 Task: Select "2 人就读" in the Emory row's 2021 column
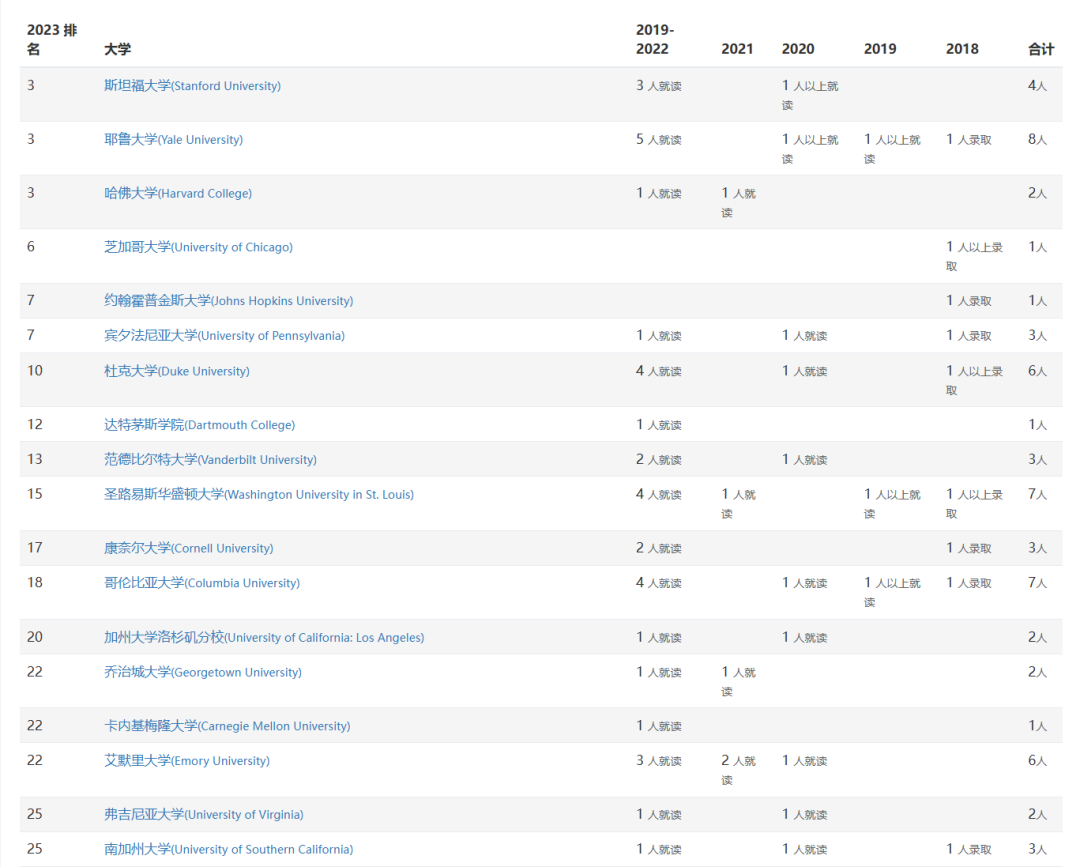click(738, 770)
